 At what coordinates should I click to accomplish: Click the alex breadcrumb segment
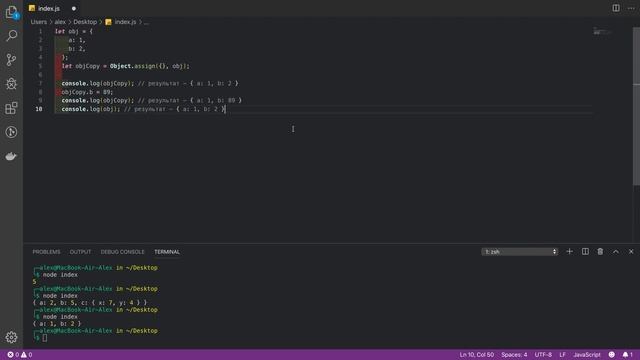[x=60, y=22]
